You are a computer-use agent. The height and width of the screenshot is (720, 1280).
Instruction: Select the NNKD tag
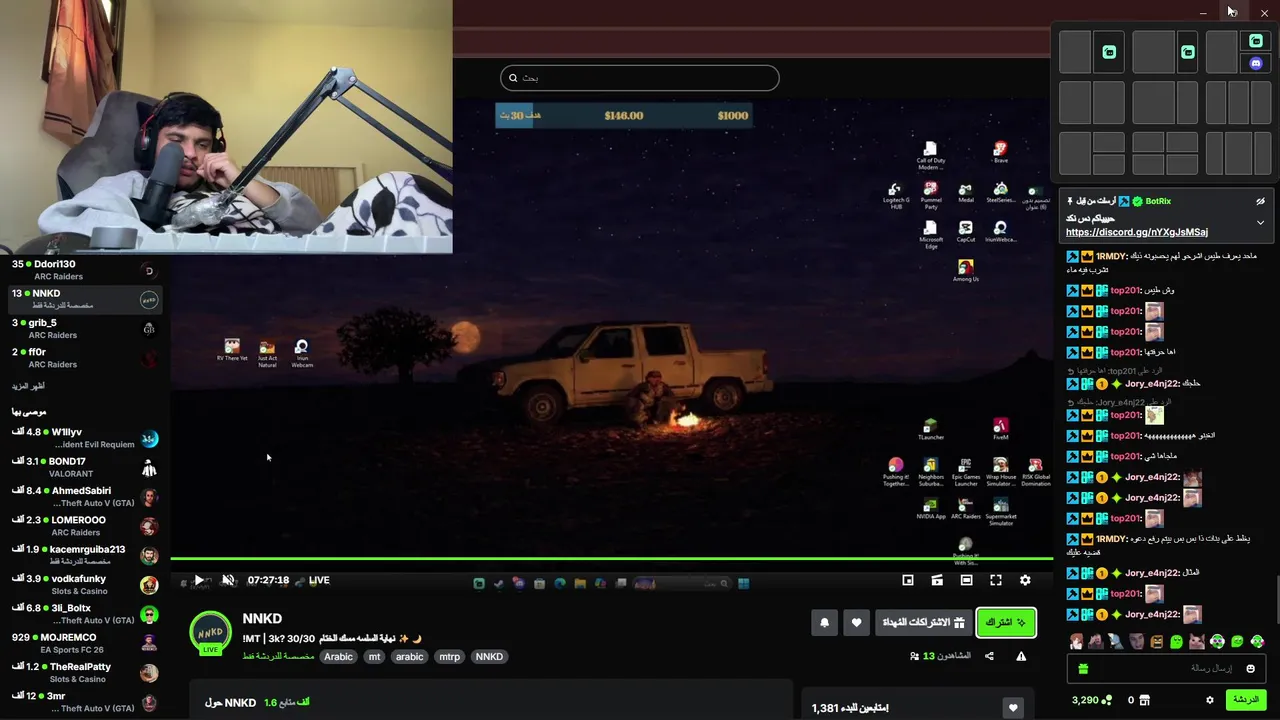tap(489, 657)
